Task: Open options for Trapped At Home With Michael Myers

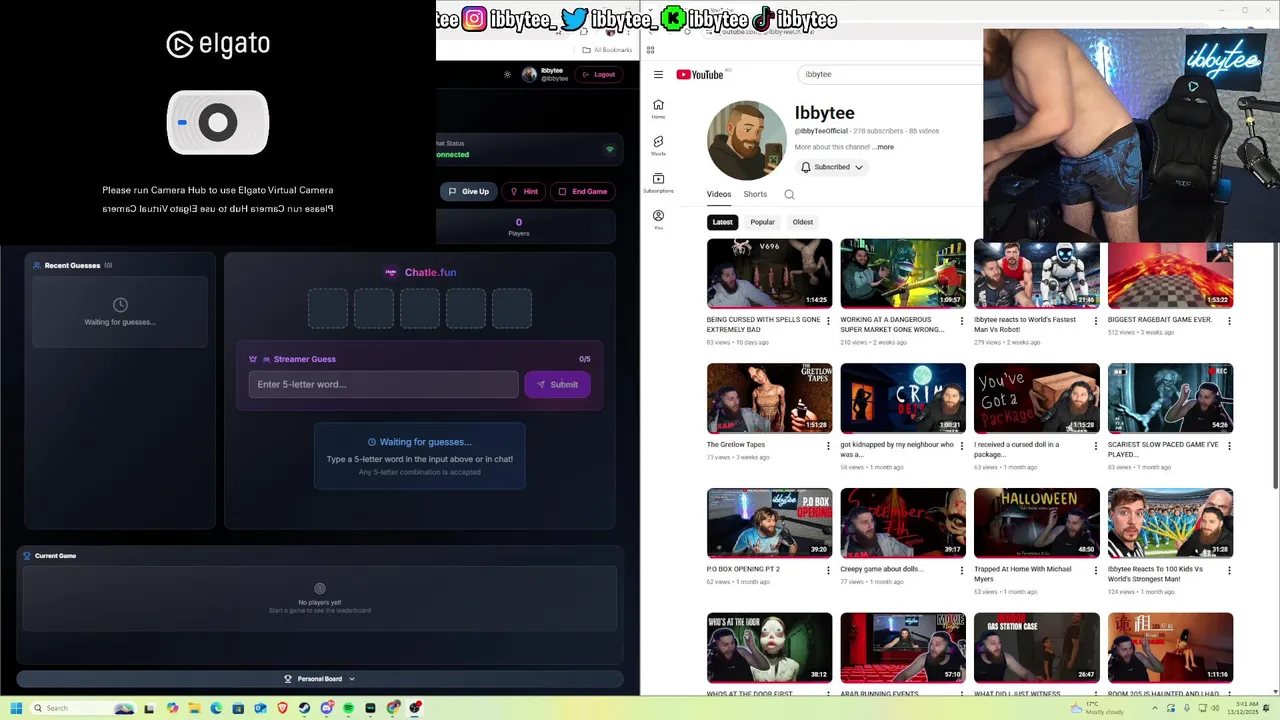Action: (x=1096, y=571)
